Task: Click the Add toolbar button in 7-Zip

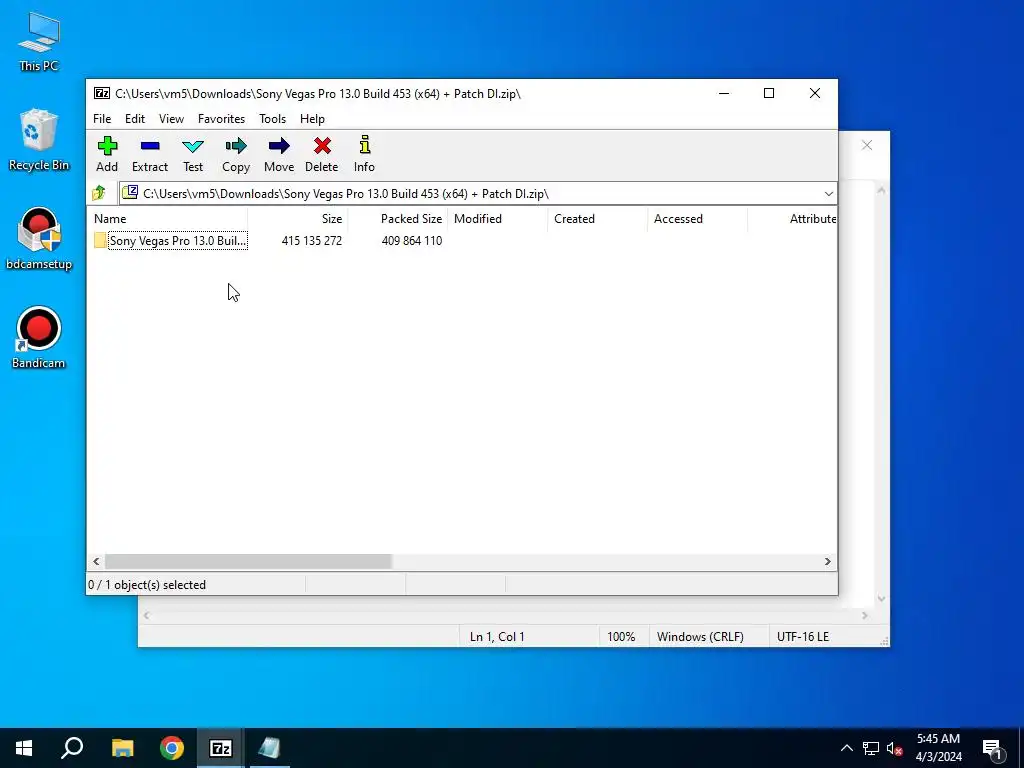Action: coord(107,154)
